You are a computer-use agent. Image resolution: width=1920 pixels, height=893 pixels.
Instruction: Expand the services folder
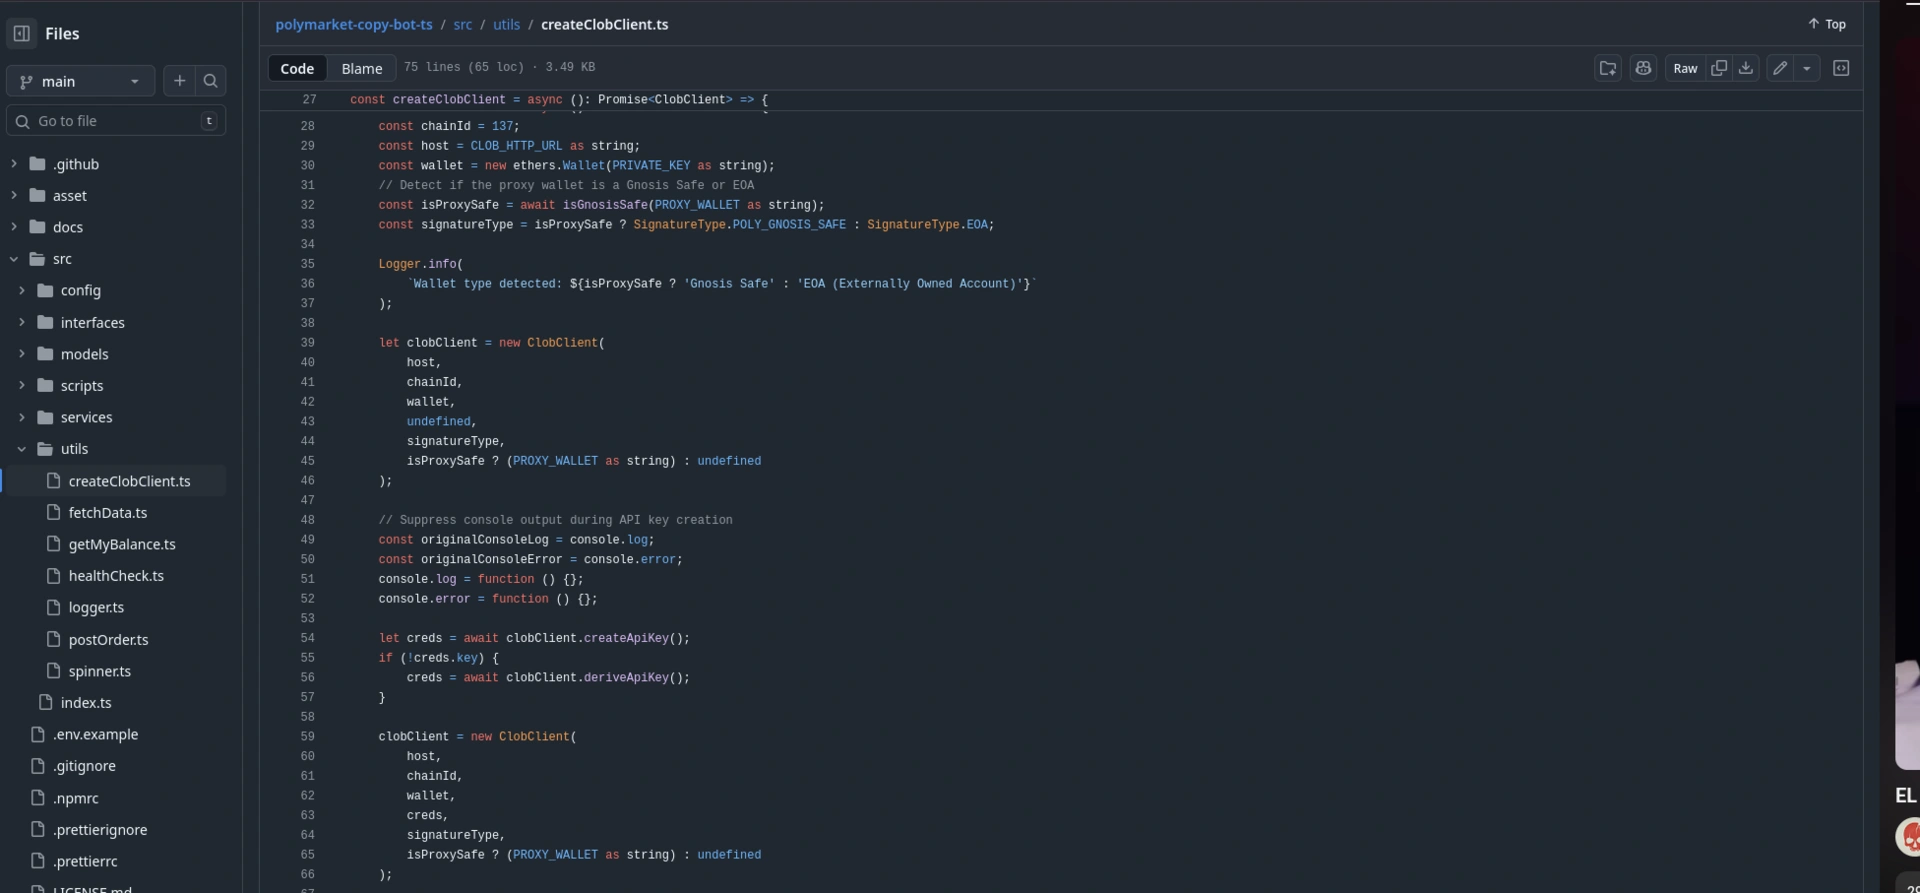(22, 417)
